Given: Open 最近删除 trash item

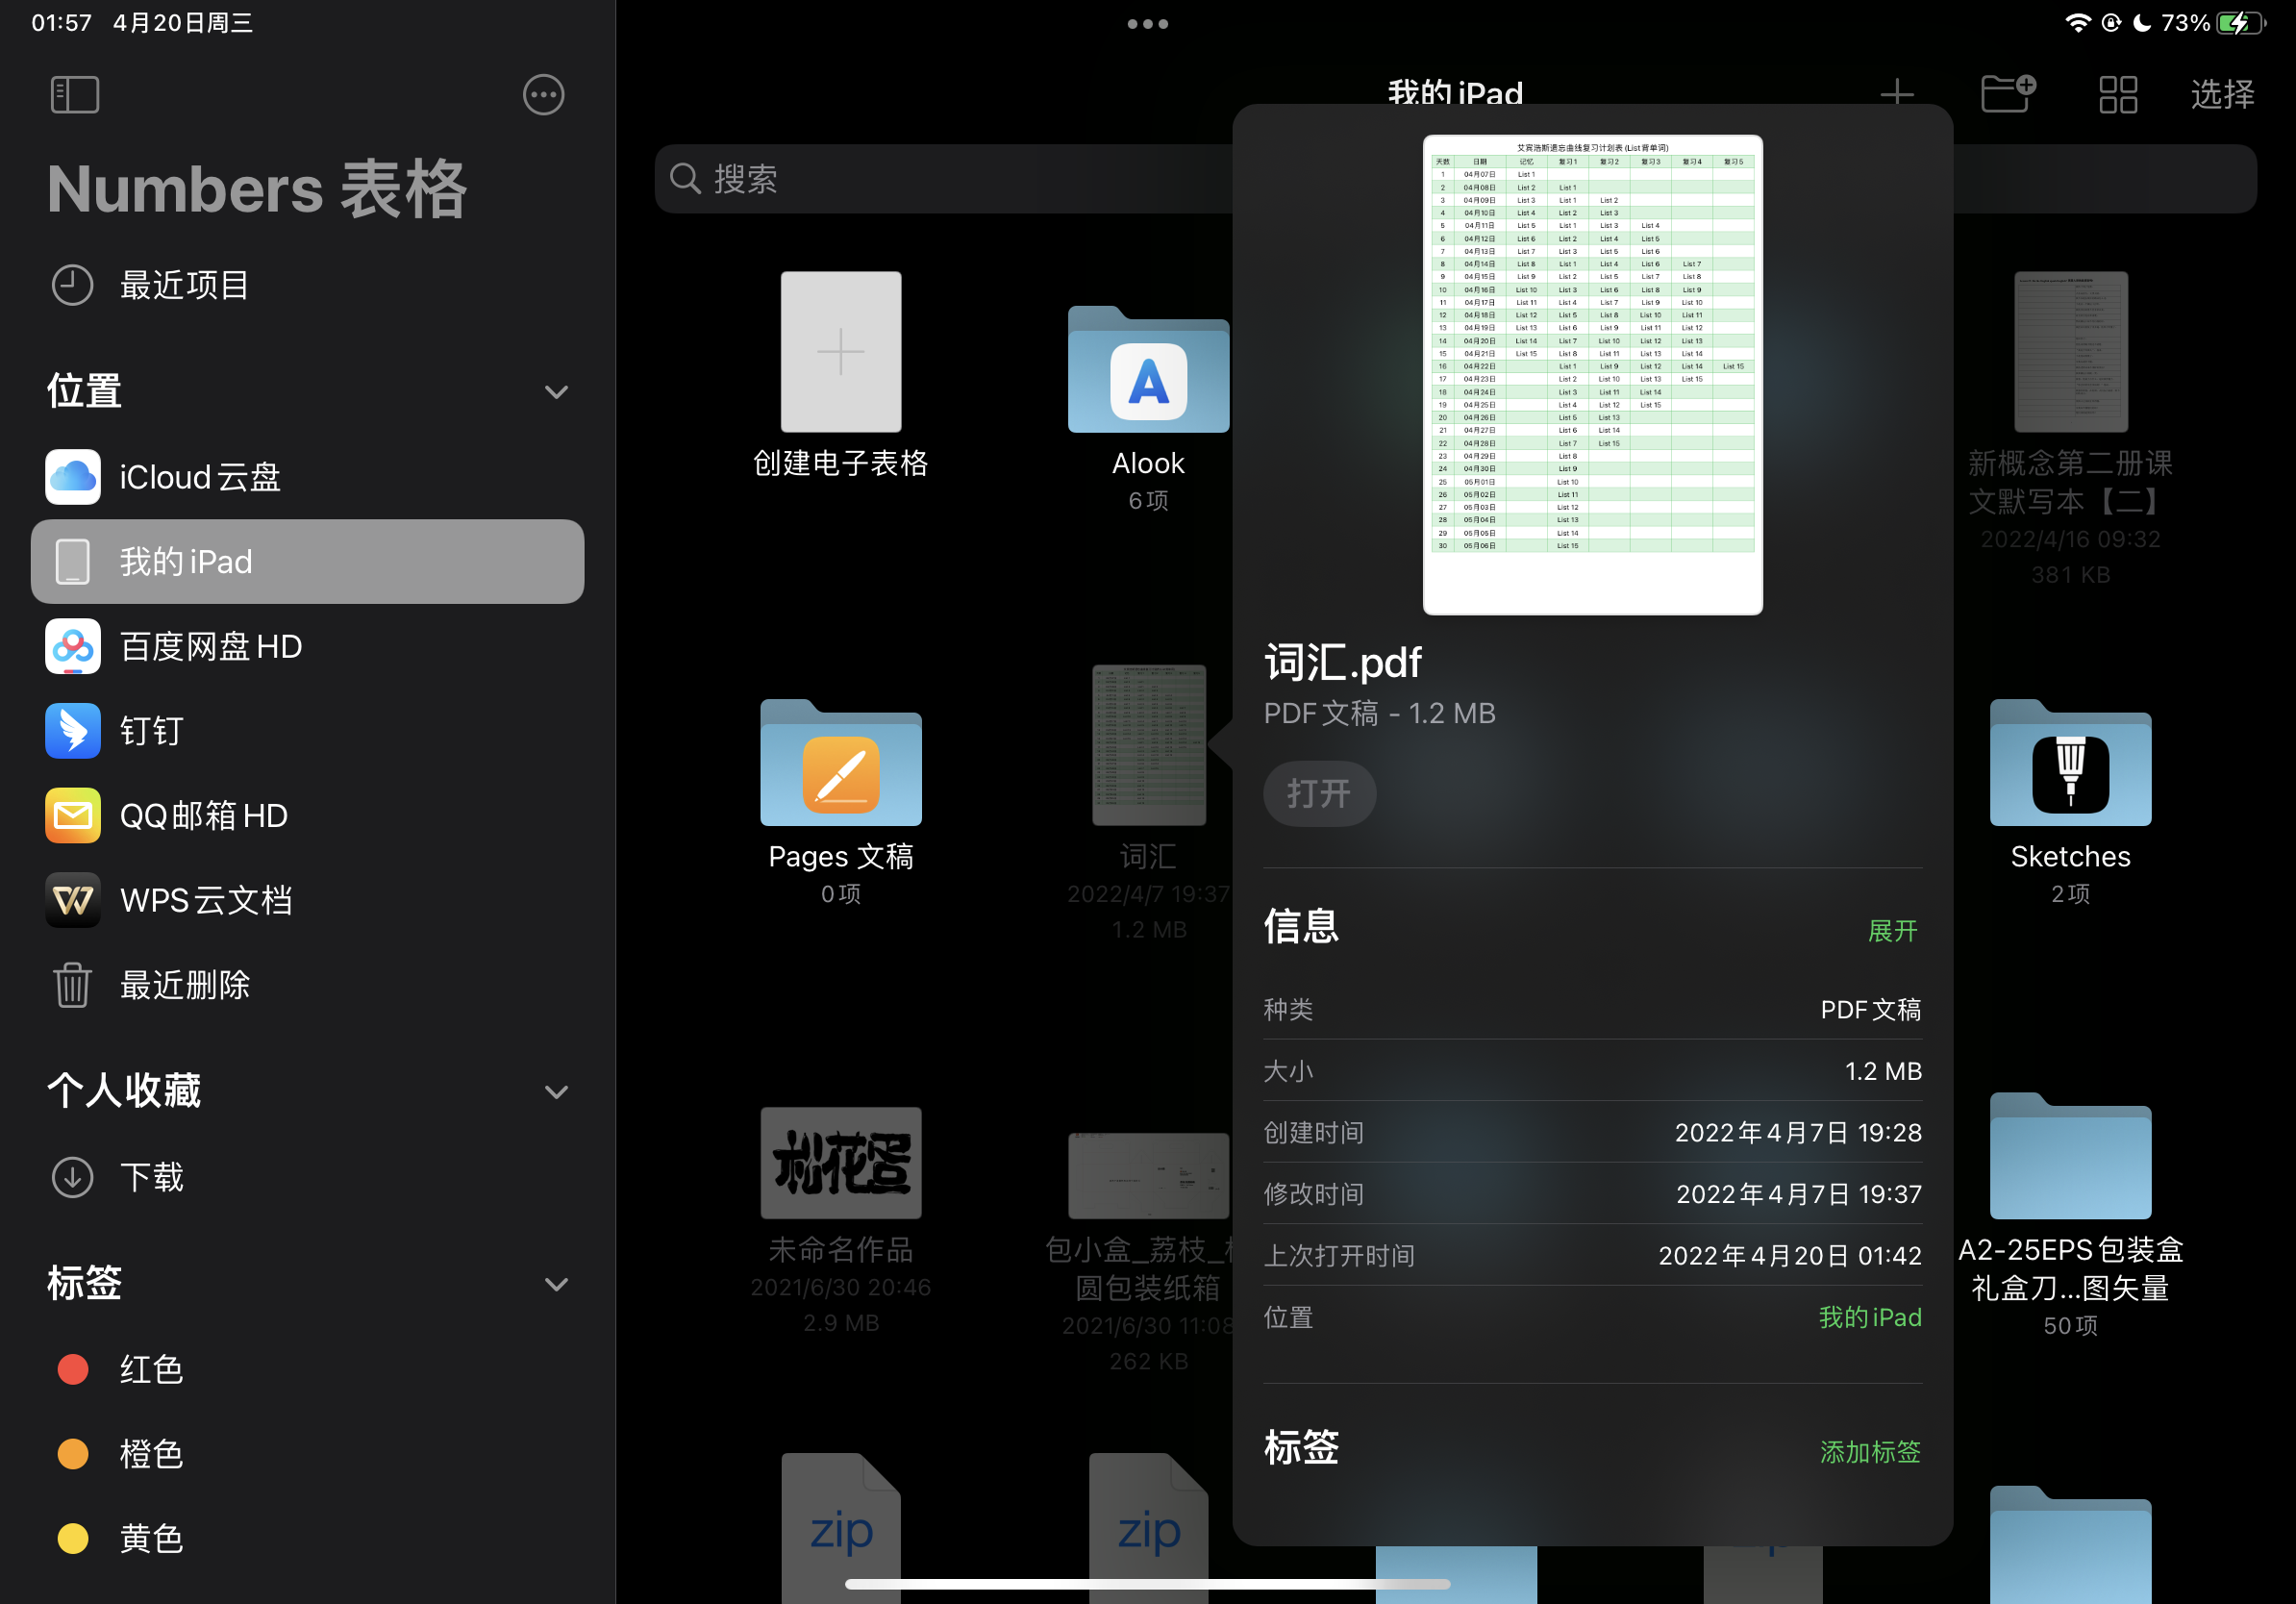Looking at the screenshot, I should point(185,985).
